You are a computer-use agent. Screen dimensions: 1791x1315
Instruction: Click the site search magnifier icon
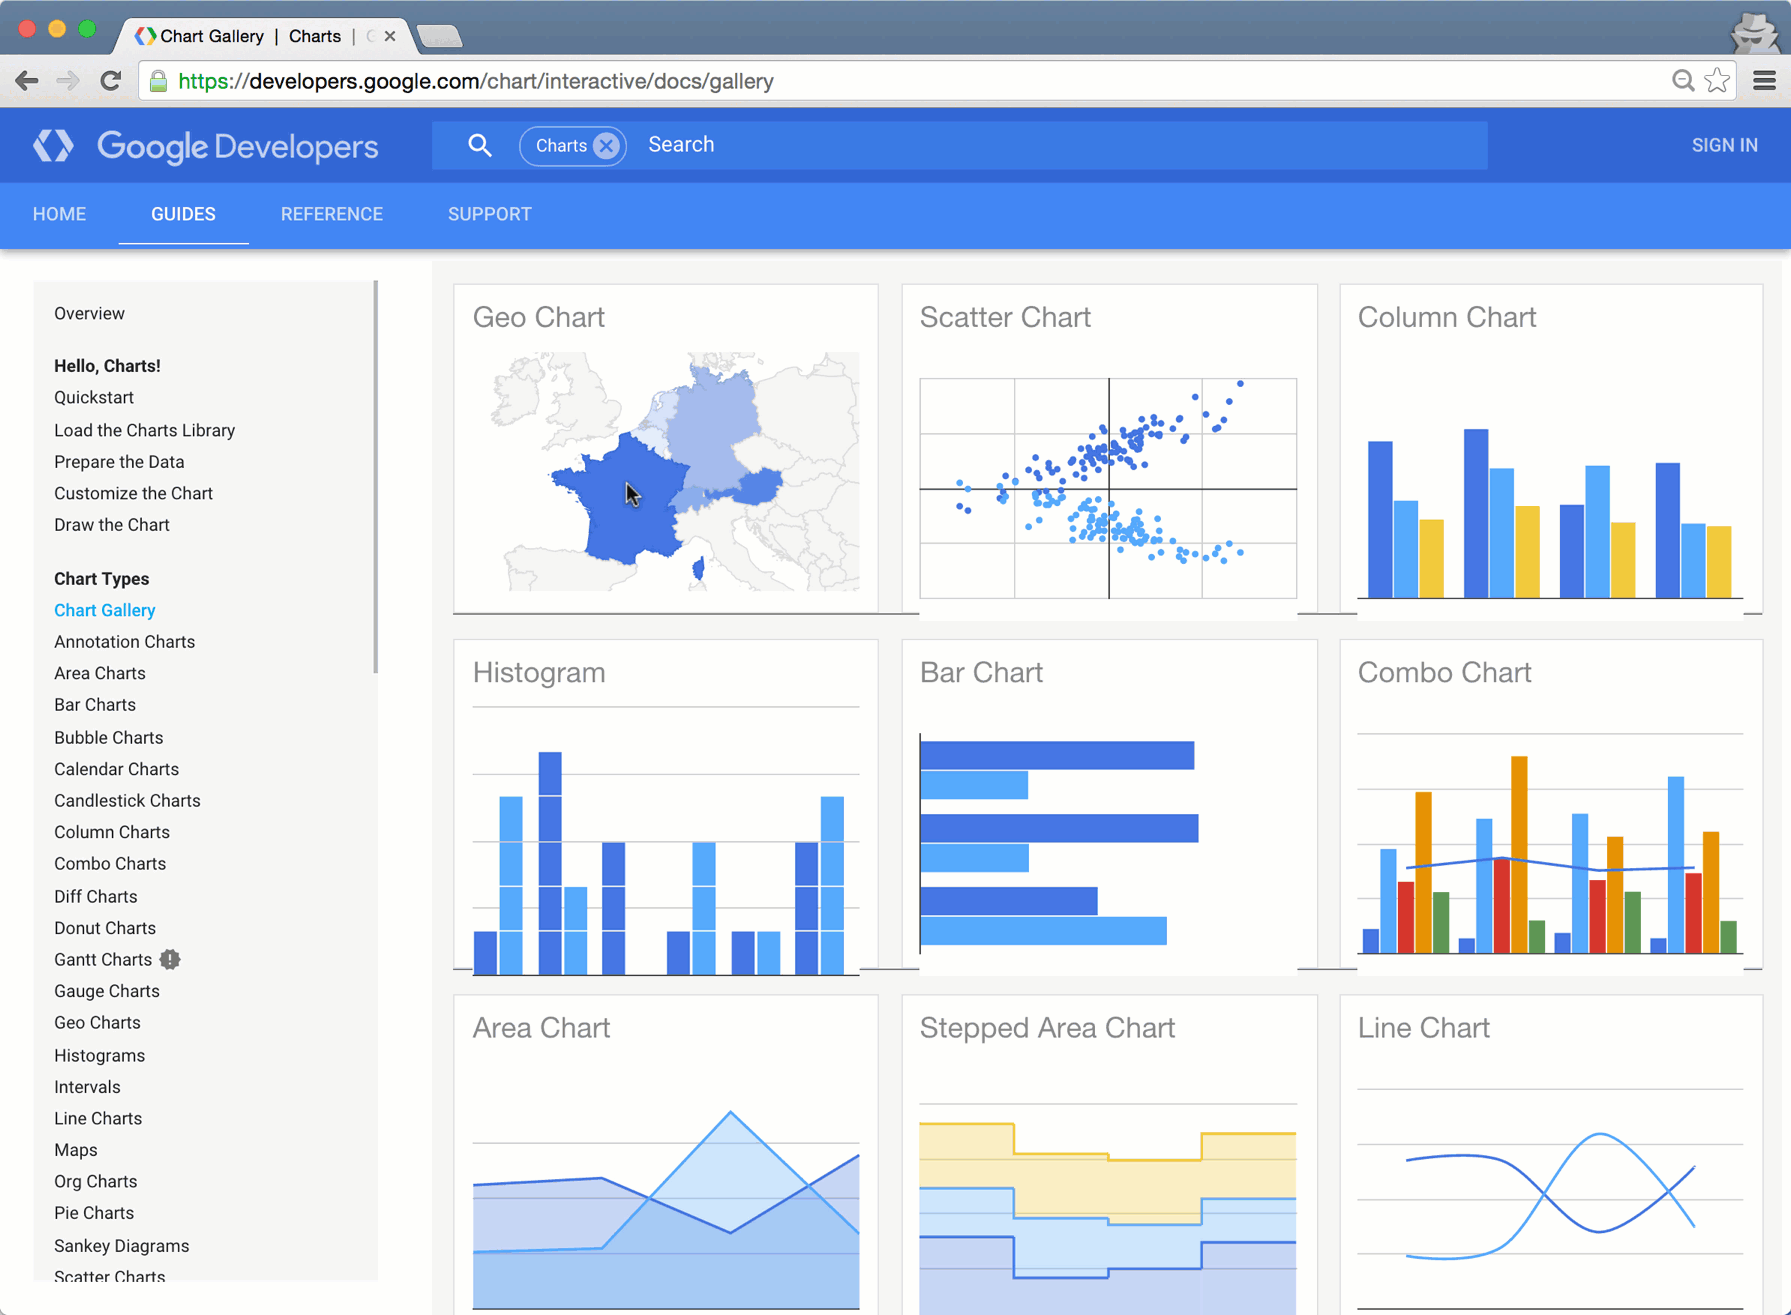480,145
